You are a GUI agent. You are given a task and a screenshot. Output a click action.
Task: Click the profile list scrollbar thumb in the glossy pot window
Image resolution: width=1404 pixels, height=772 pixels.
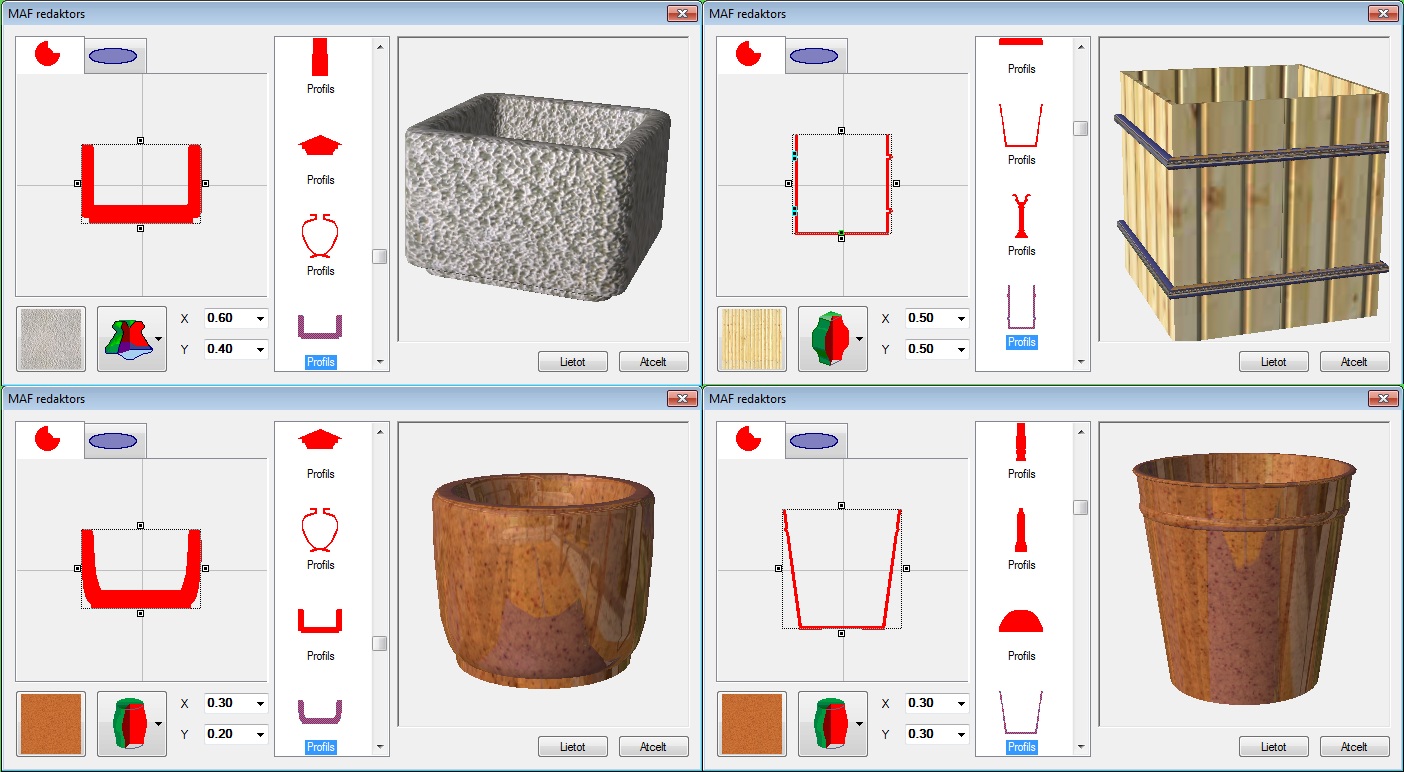point(380,643)
